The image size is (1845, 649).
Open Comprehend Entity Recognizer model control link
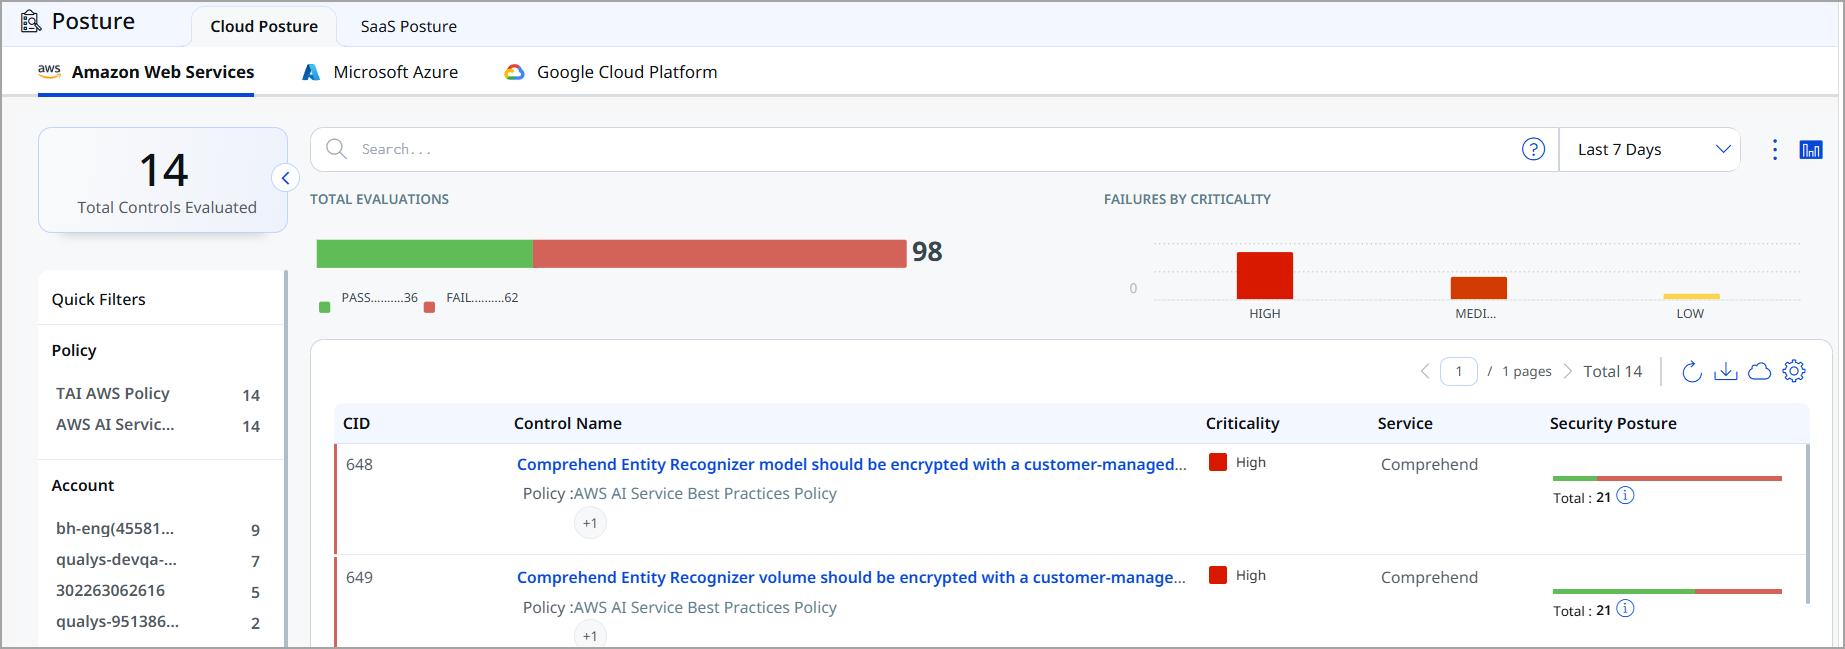click(852, 464)
